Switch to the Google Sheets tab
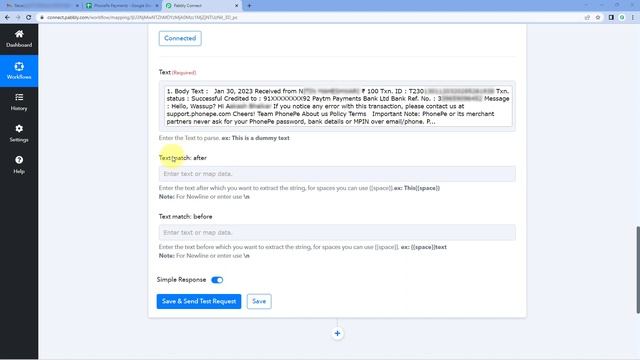Screen dimensions: 640x360 coord(122,6)
